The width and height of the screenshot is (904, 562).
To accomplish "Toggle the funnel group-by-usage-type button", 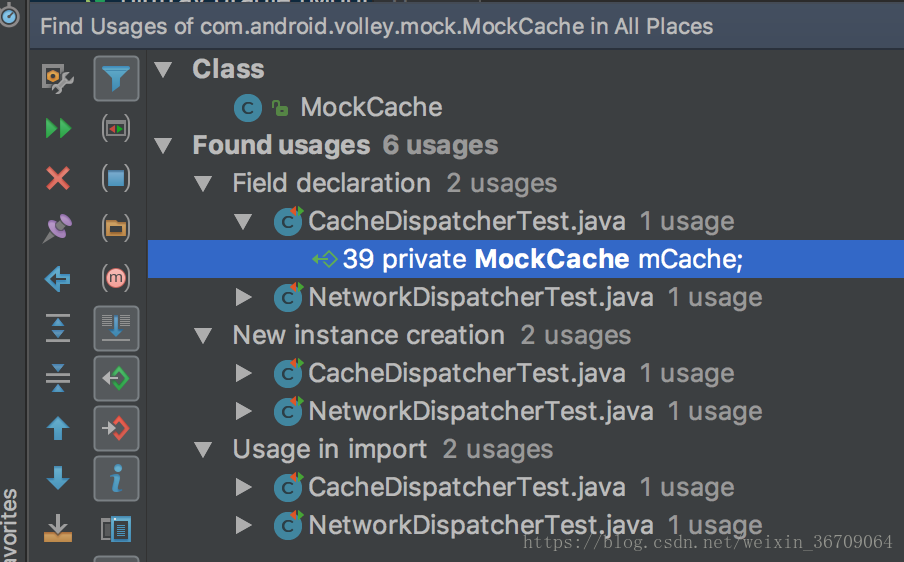I will 116,78.
